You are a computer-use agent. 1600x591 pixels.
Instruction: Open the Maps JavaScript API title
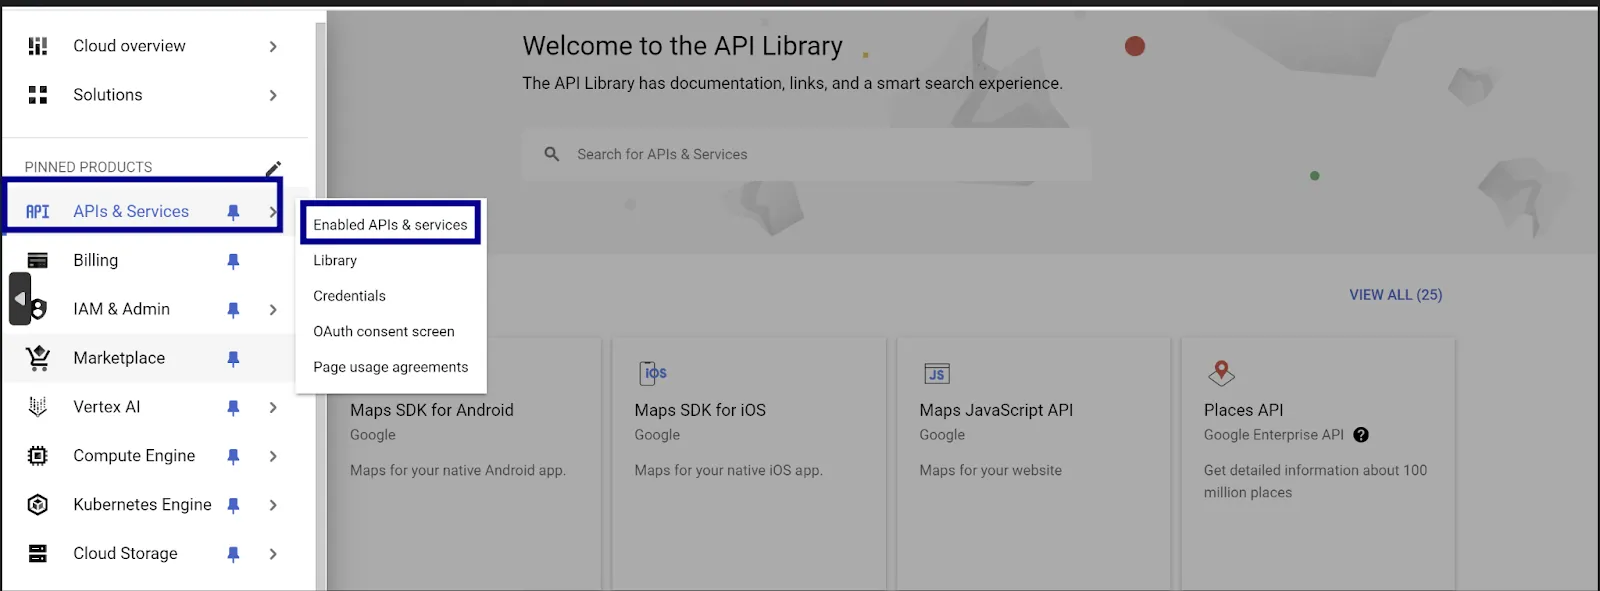(996, 410)
